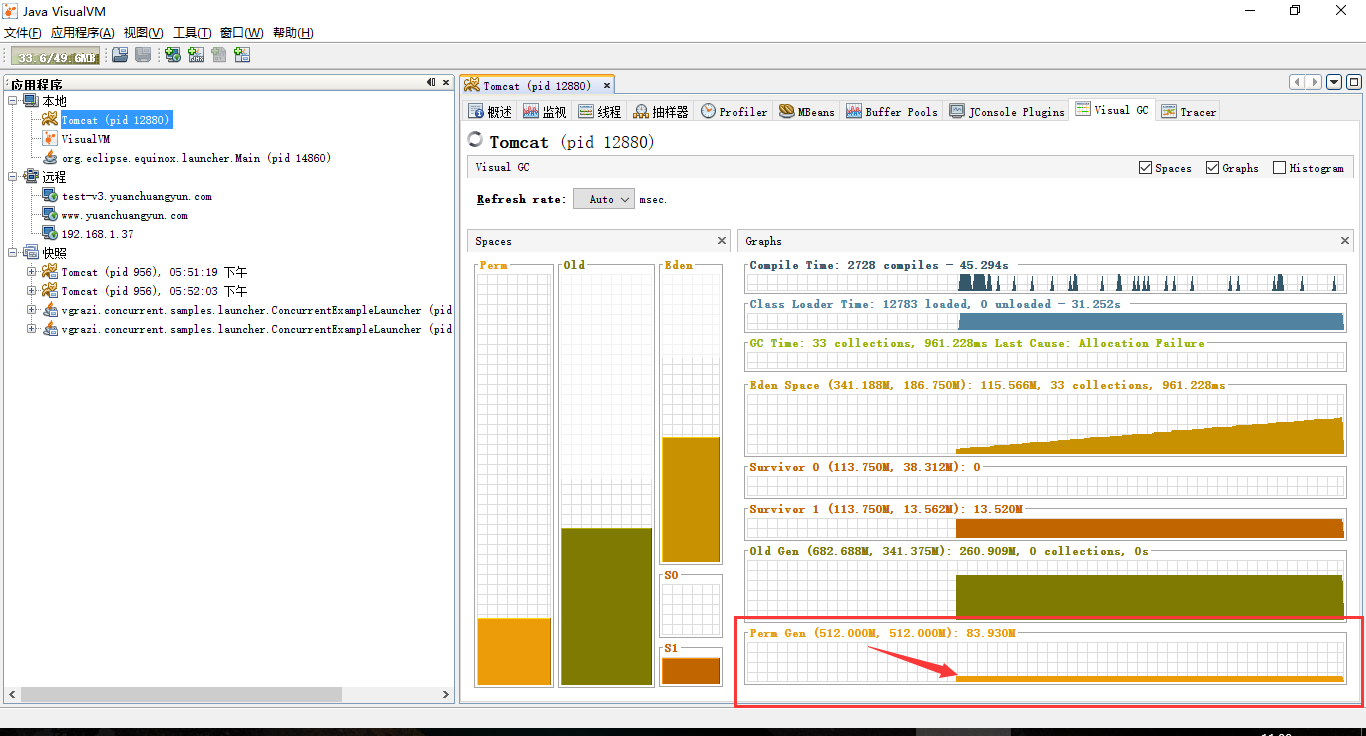The width and height of the screenshot is (1366, 736).
Task: Click the 远程 network icon
Action: pos(30,177)
